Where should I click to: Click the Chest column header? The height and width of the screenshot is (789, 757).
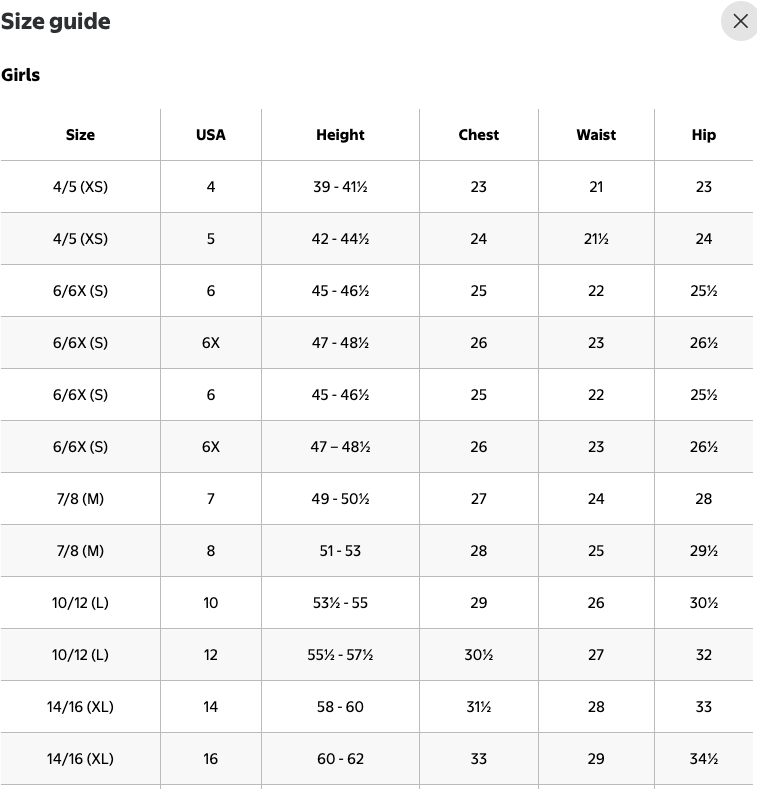point(479,135)
